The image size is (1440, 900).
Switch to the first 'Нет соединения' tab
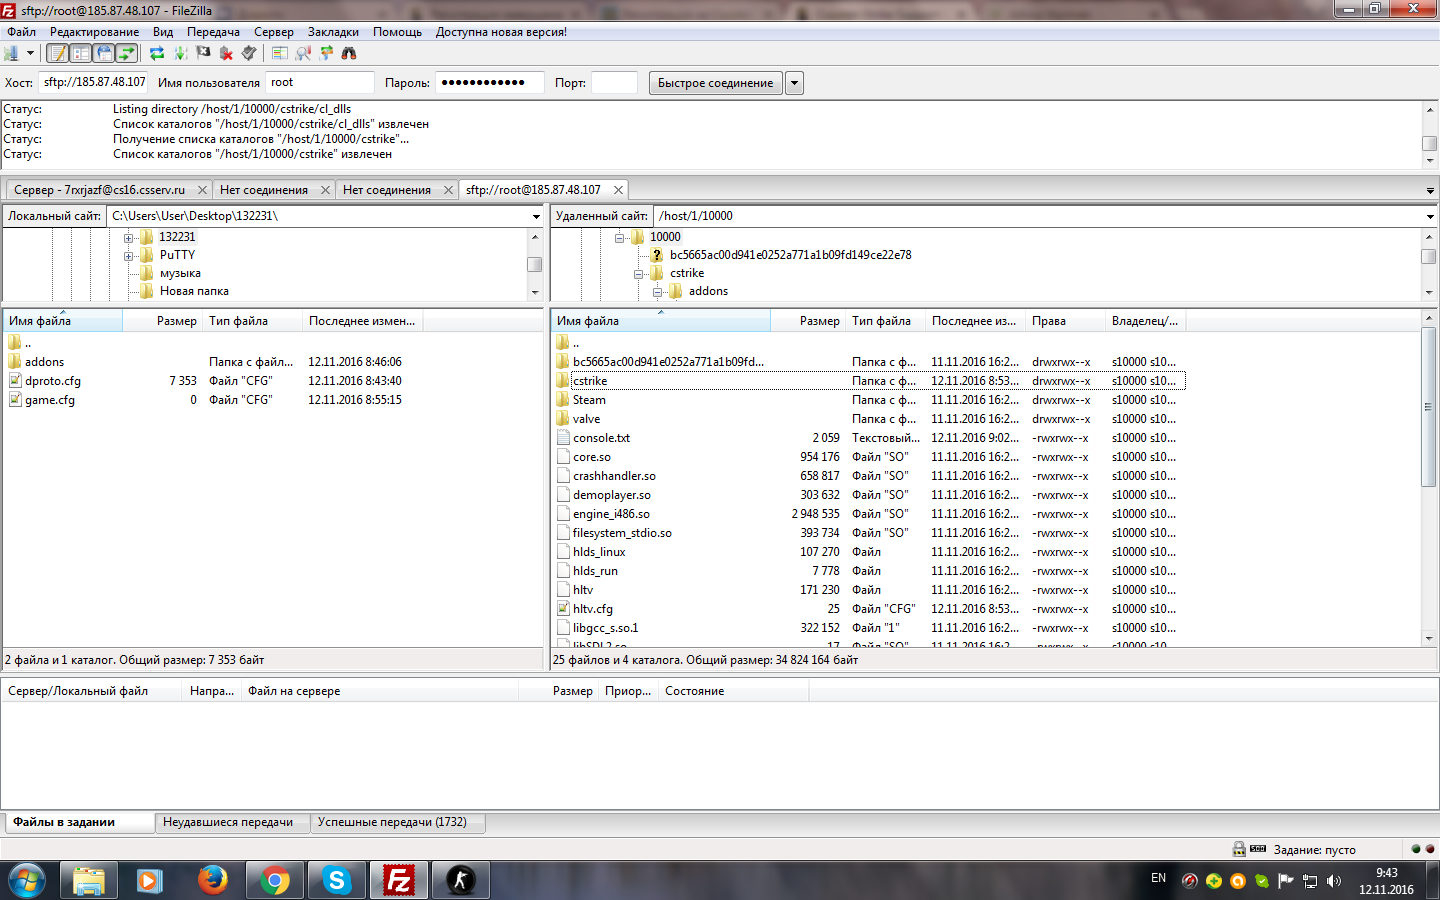pos(264,190)
